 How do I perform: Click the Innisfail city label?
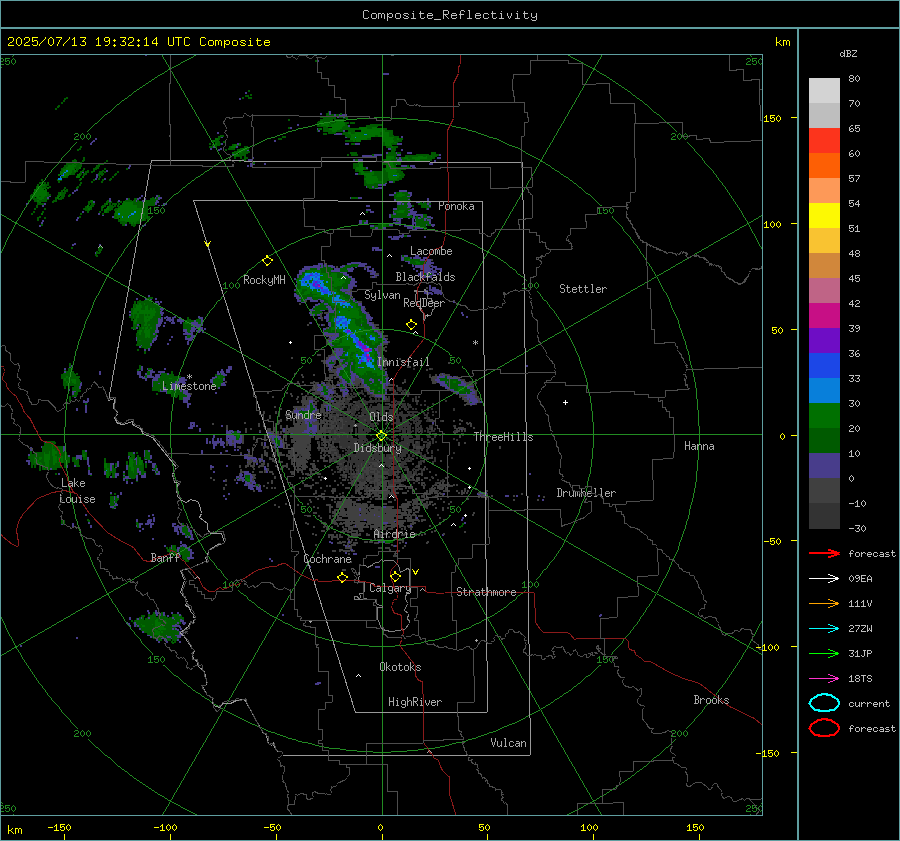tap(403, 362)
